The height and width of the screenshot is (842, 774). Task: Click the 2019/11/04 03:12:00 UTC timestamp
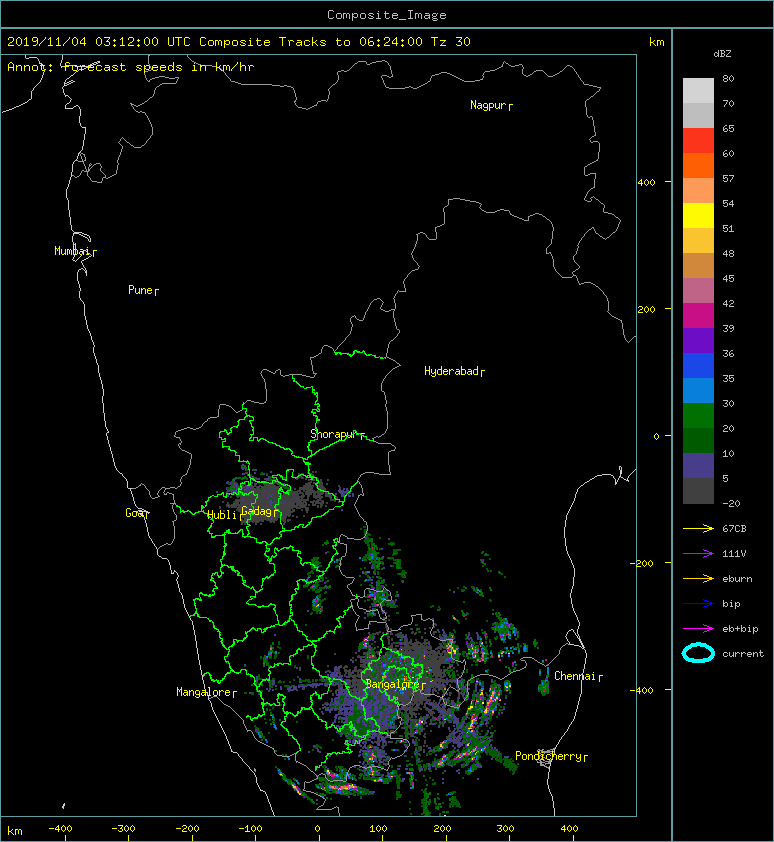coord(99,42)
